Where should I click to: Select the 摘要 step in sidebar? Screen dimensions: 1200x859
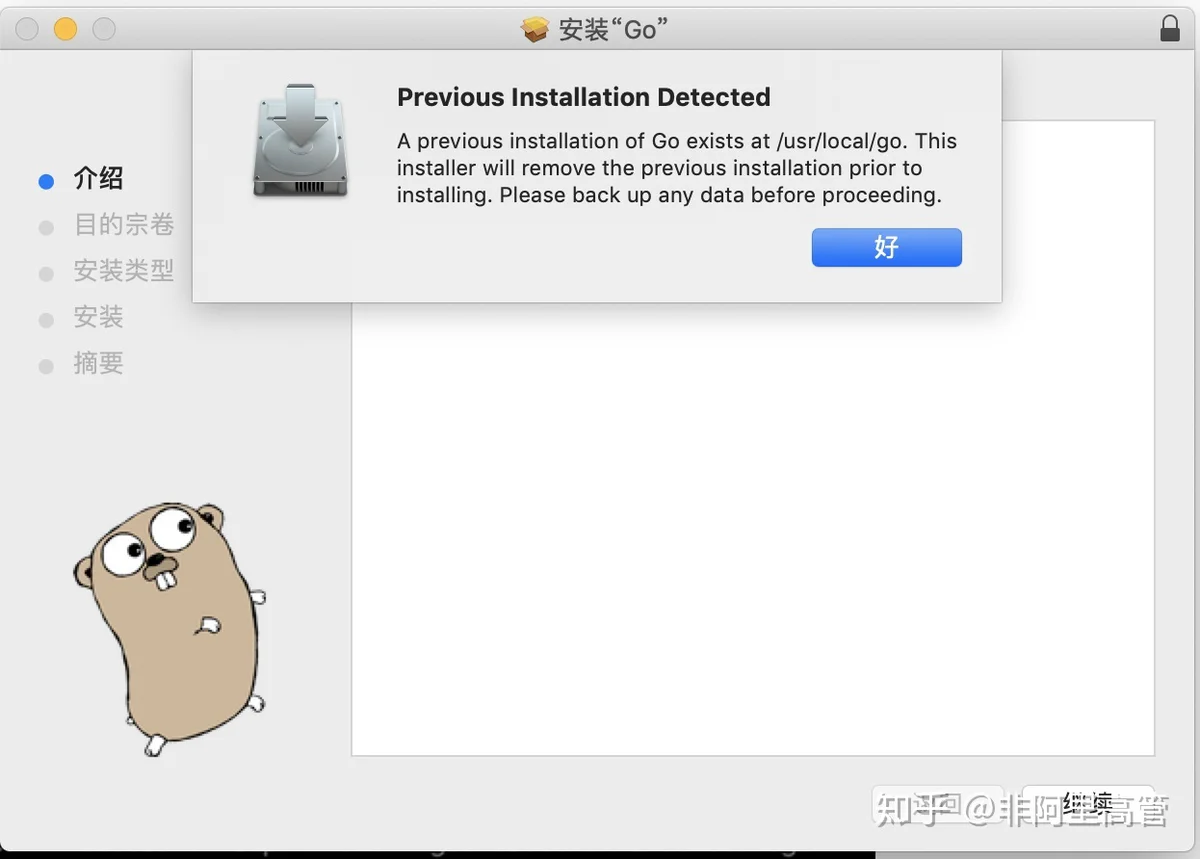pyautogui.click(x=98, y=364)
